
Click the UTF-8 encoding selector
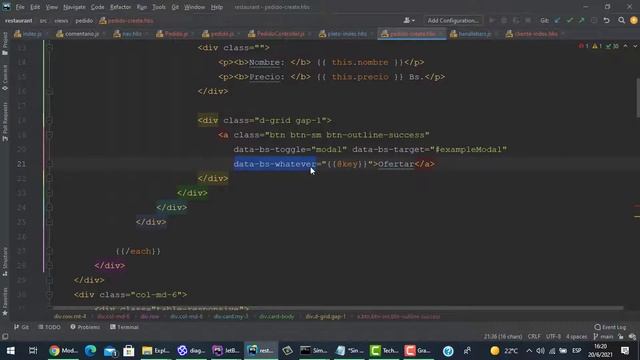pyautogui.click(x=553, y=337)
